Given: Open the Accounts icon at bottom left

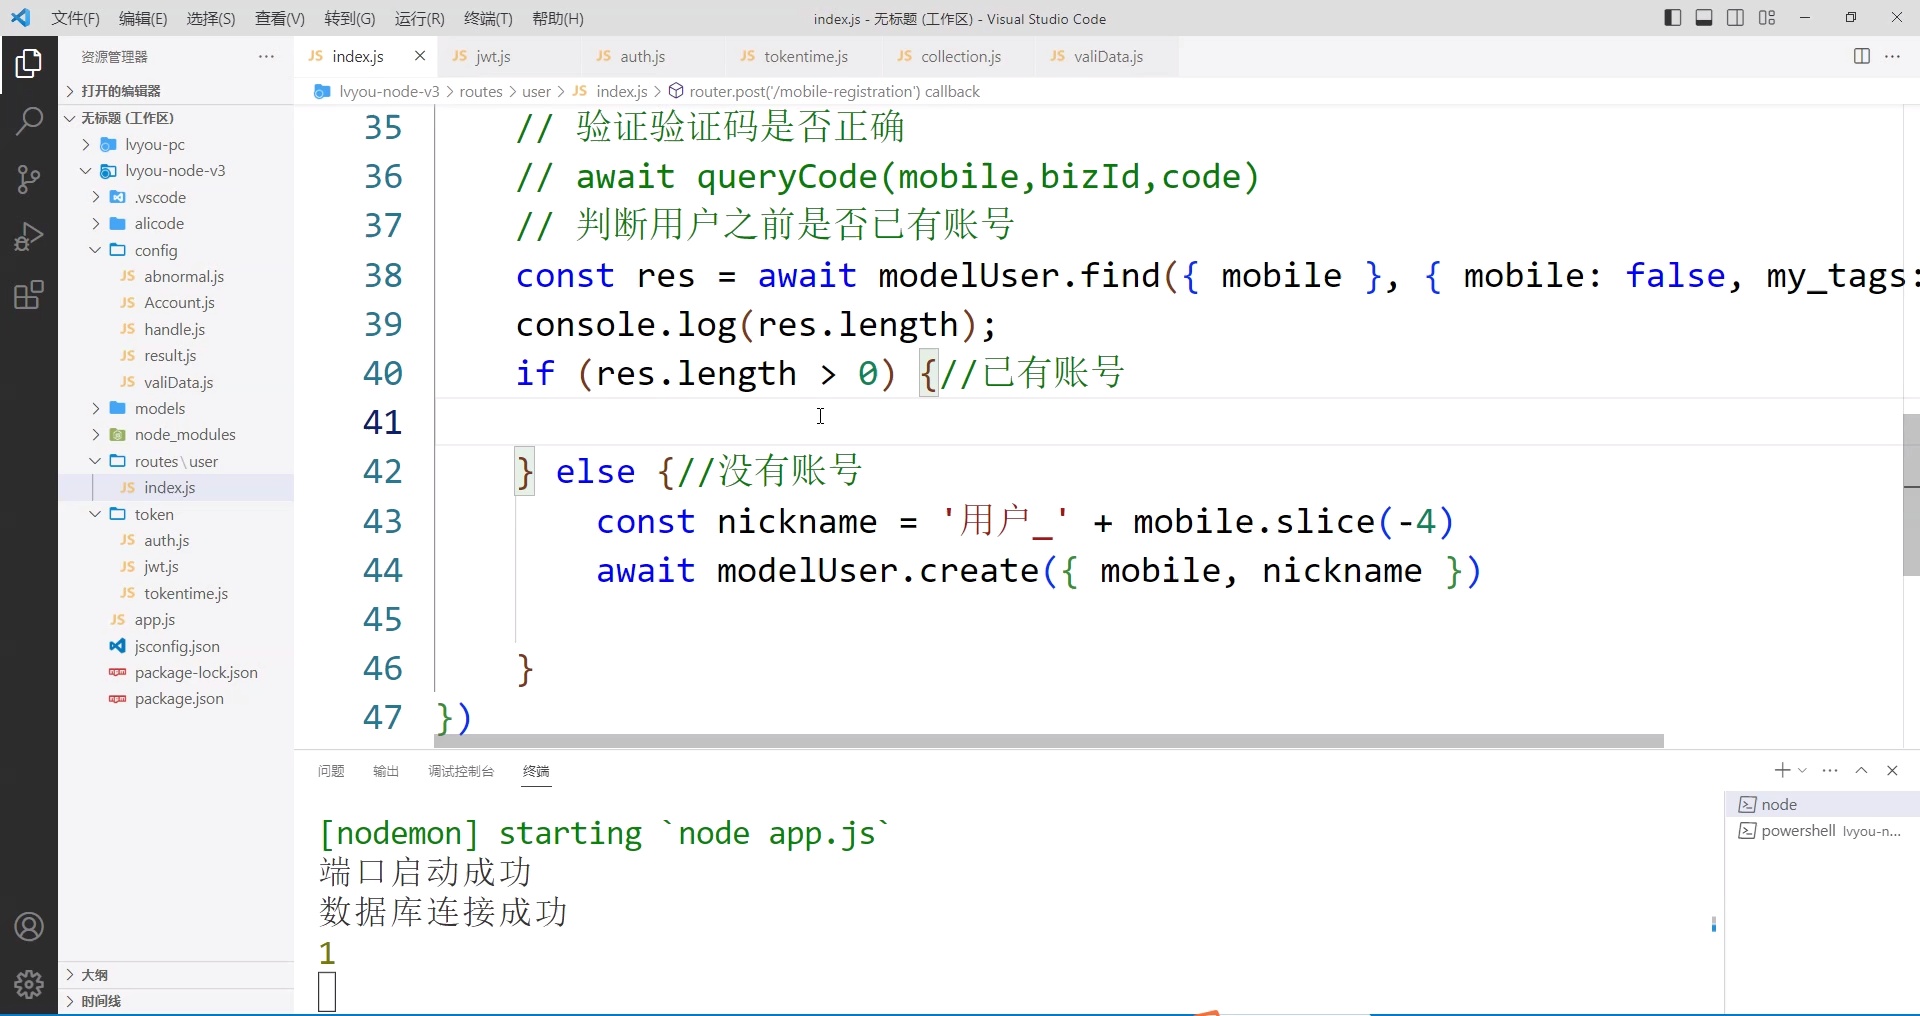Looking at the screenshot, I should coord(29,927).
